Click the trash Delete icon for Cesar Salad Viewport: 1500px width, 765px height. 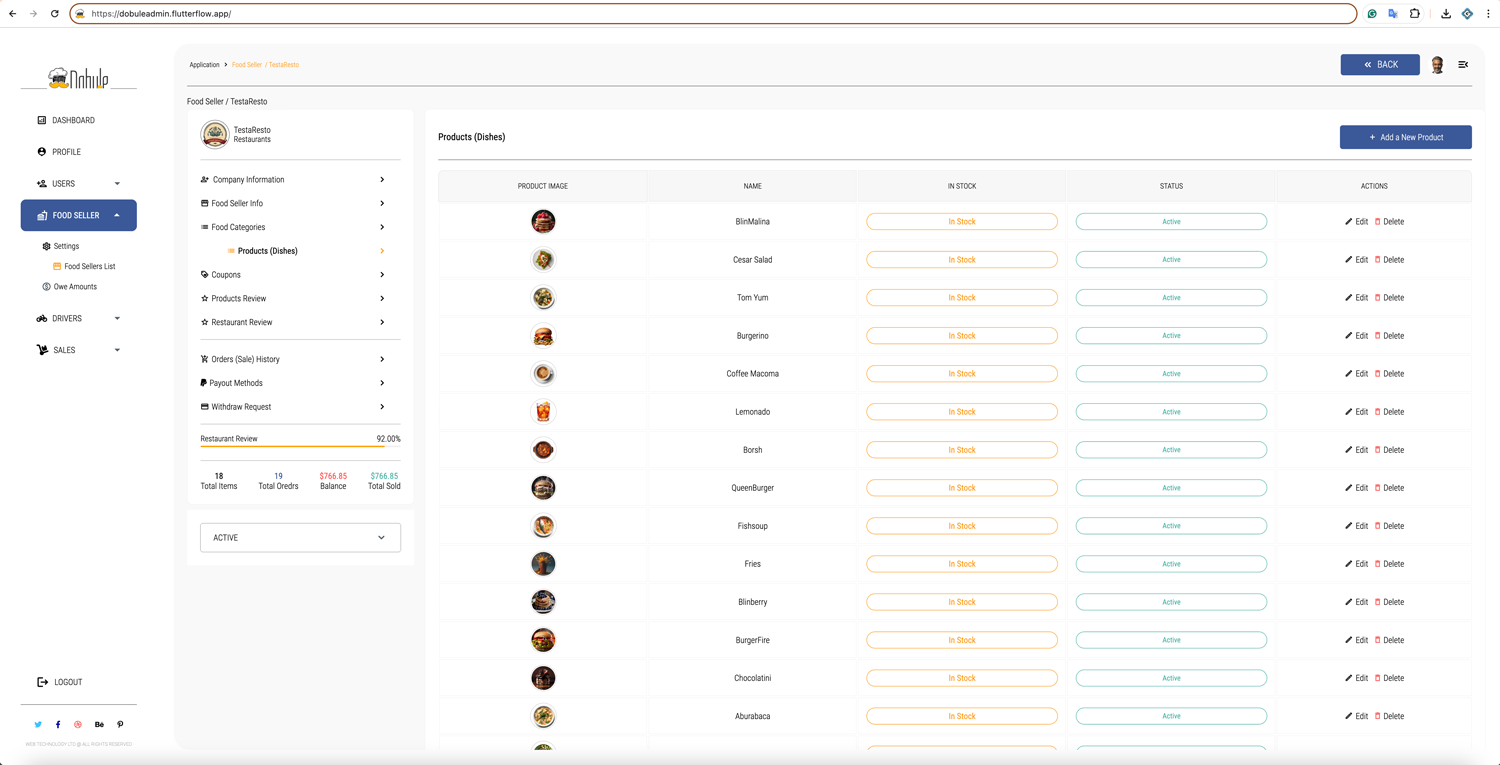tap(1377, 259)
